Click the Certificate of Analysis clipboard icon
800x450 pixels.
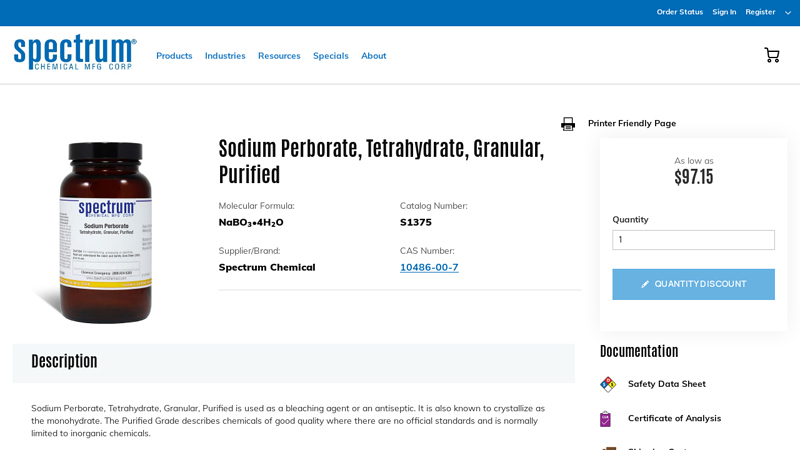pos(605,419)
